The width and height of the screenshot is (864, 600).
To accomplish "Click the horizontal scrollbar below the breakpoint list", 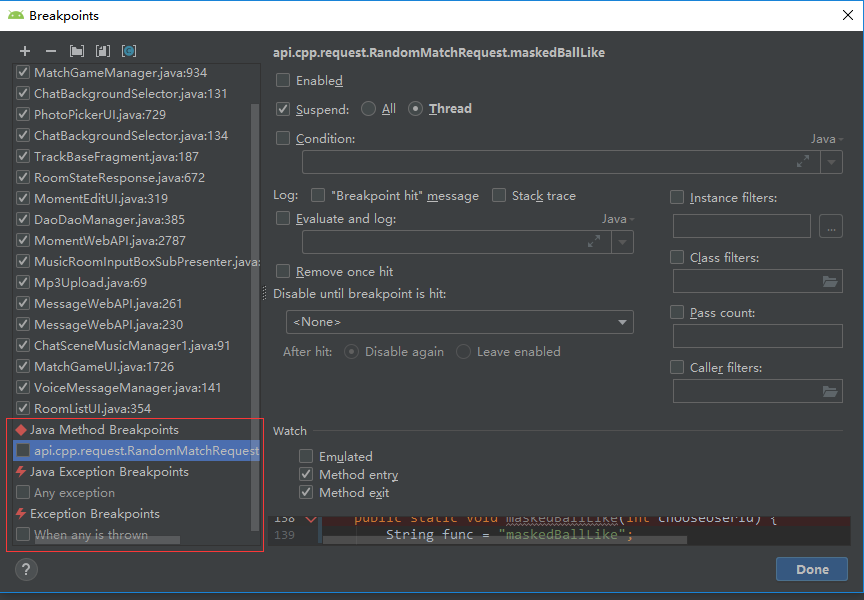I will click(x=110, y=540).
